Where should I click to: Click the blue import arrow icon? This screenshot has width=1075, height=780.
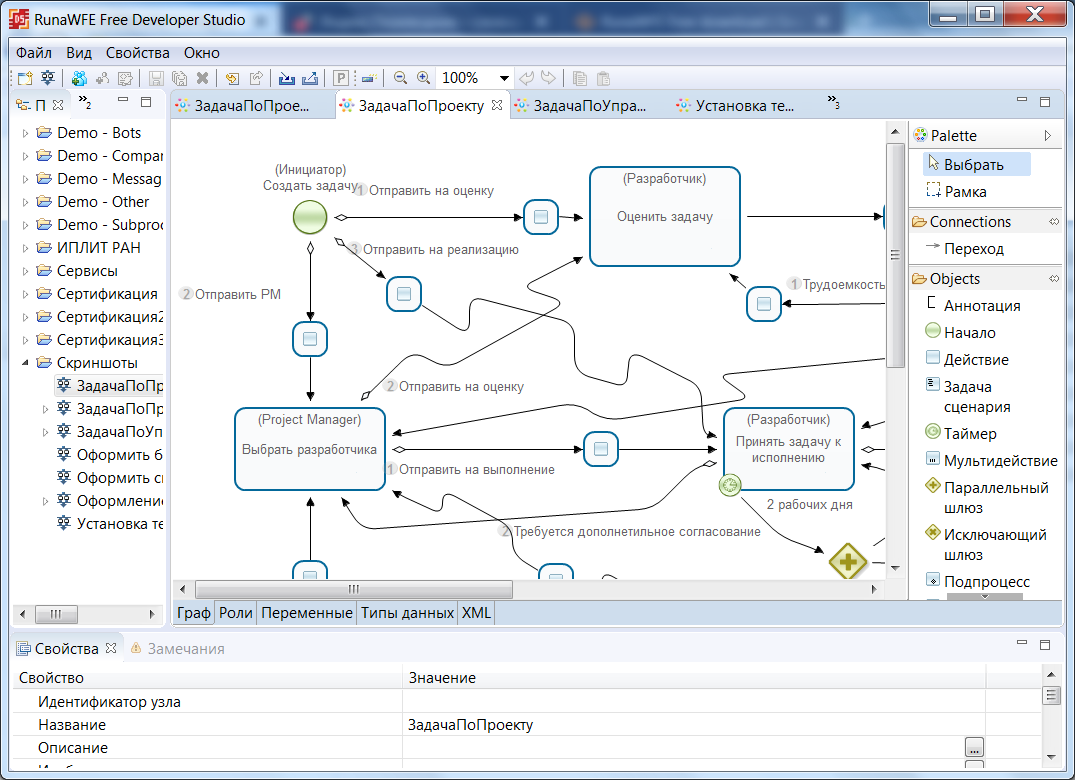pyautogui.click(x=287, y=78)
